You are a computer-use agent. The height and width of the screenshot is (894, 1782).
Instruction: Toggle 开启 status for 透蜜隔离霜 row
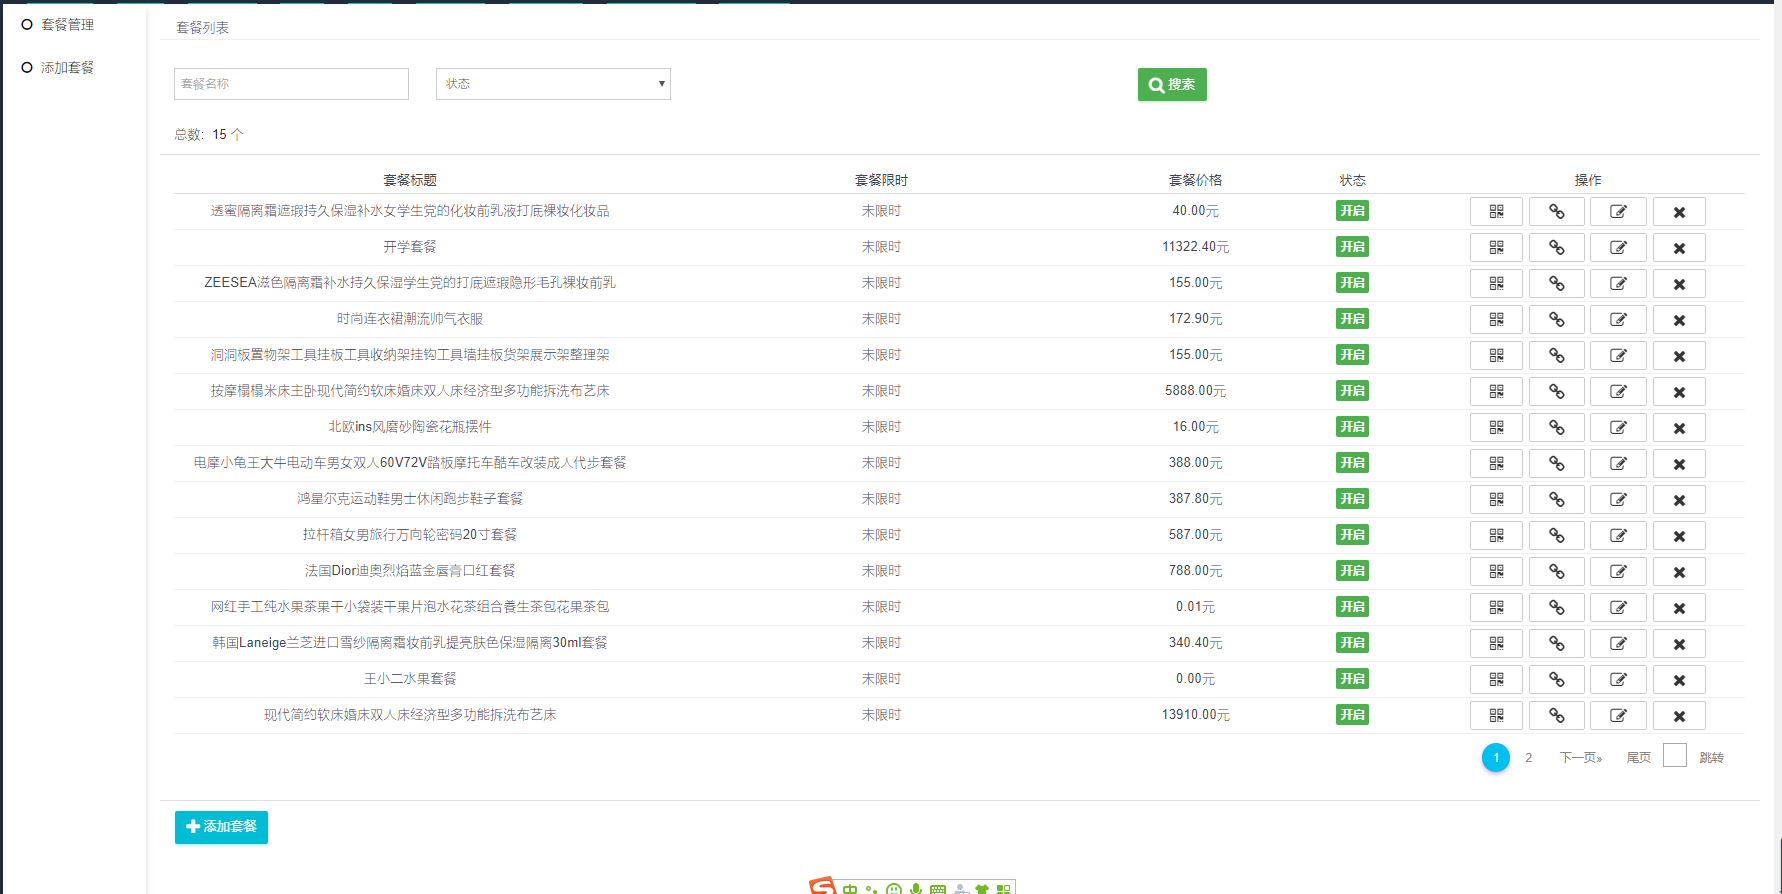coord(1352,211)
